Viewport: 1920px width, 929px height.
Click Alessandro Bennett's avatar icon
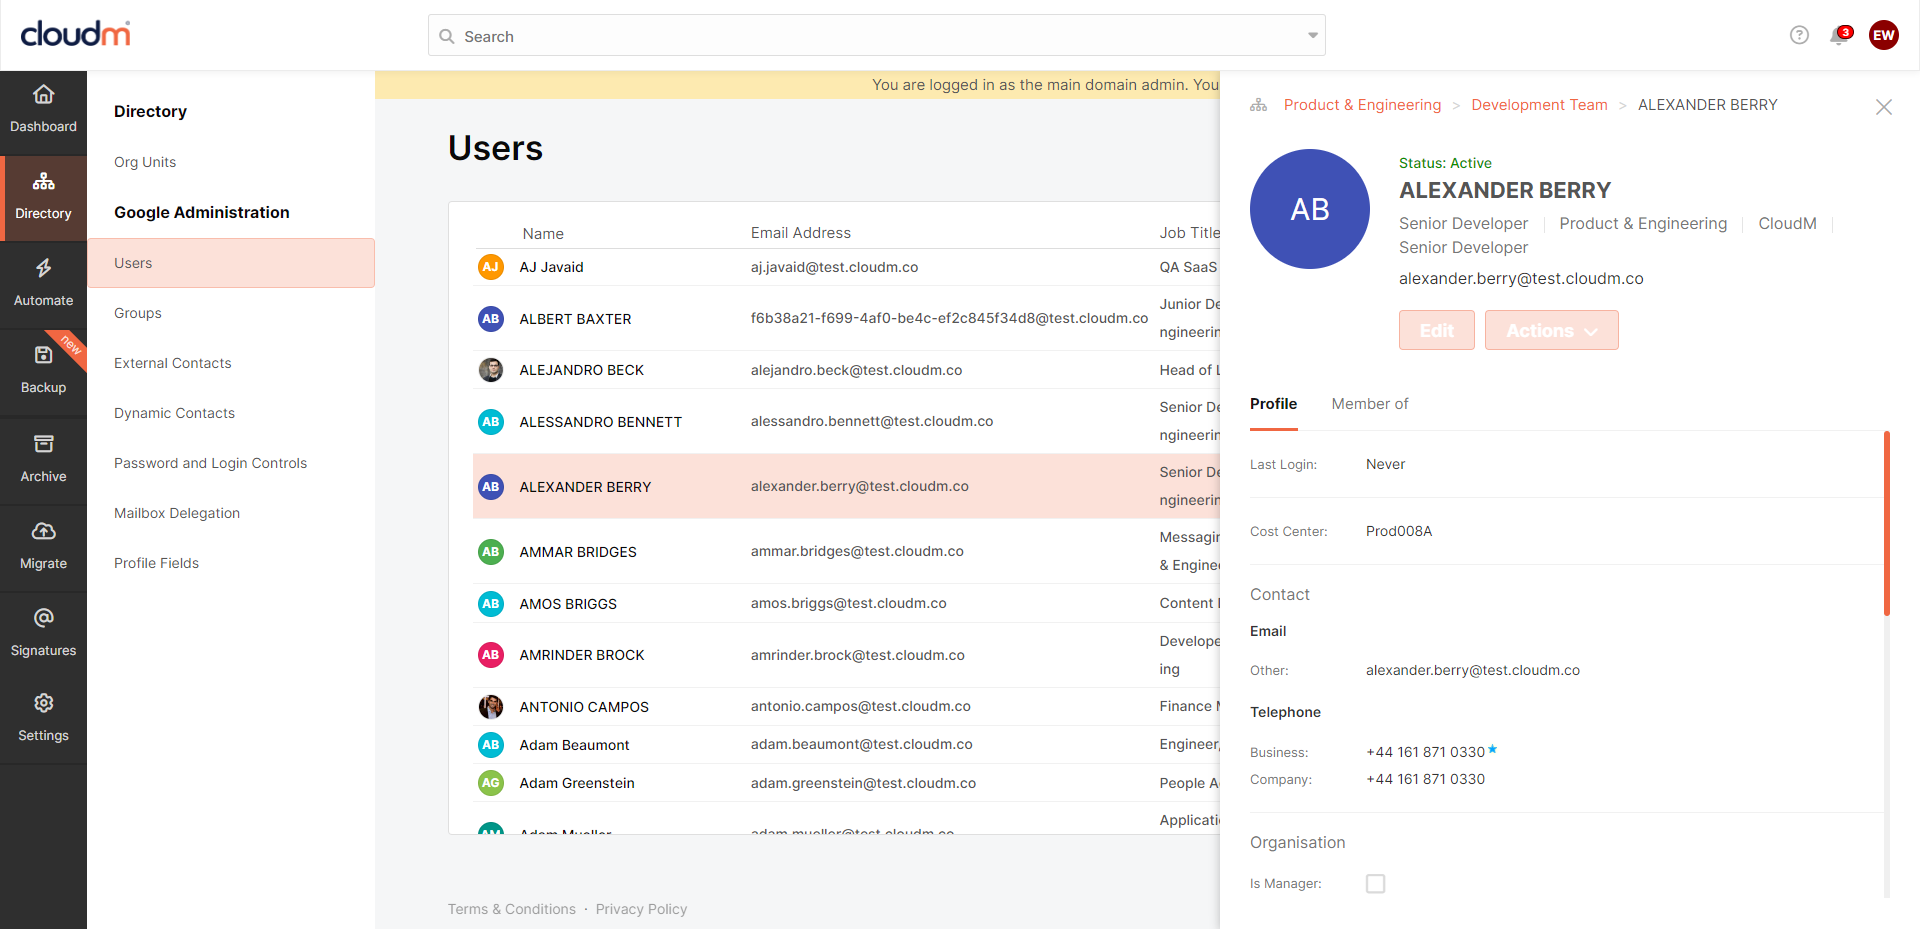click(490, 422)
